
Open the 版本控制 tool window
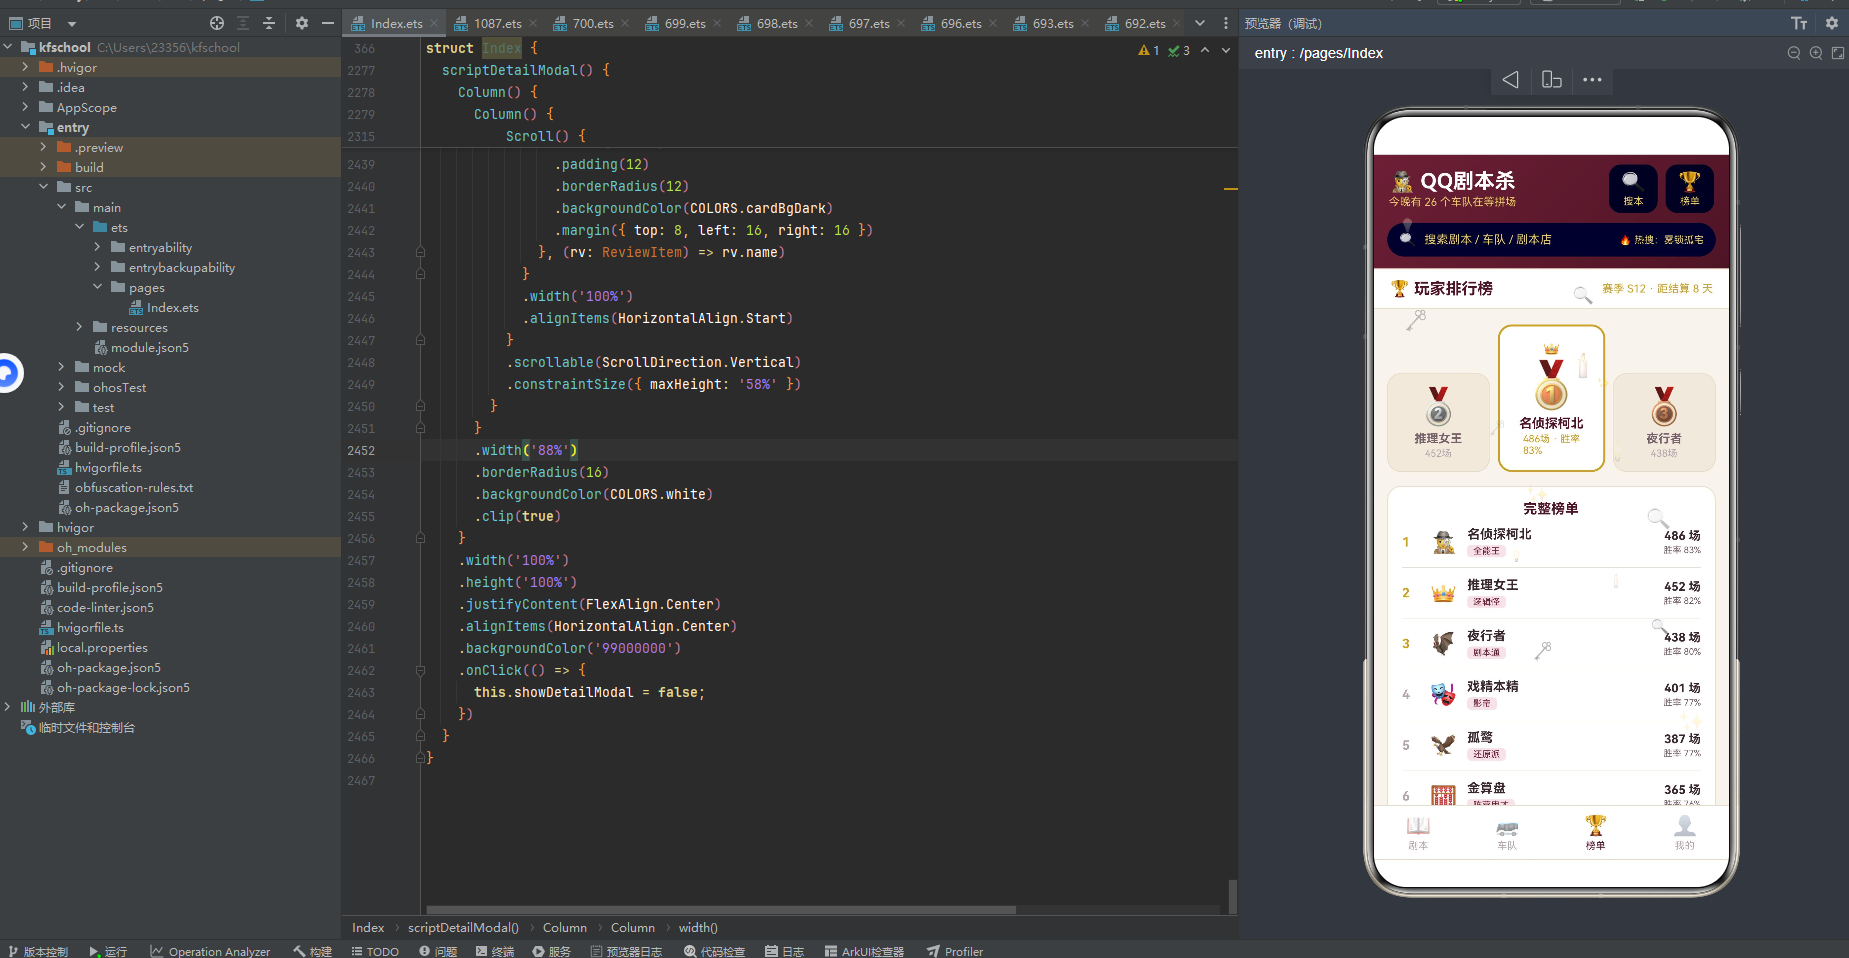pos(38,951)
